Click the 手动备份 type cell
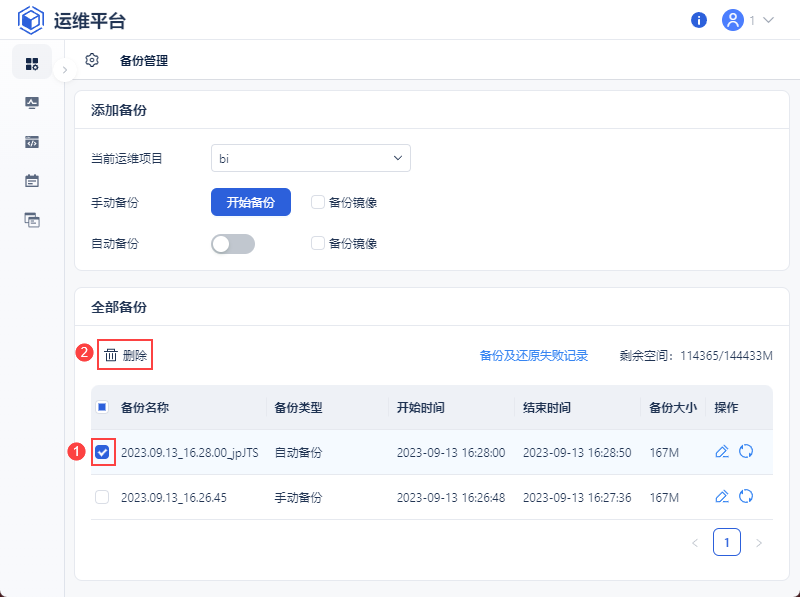The height and width of the screenshot is (597, 800). 298,498
